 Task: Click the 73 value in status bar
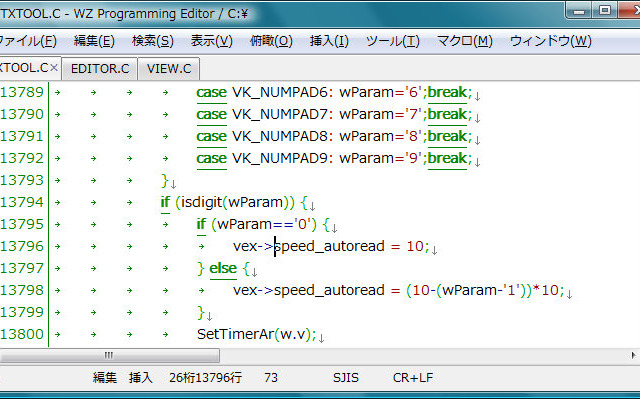pos(271,378)
